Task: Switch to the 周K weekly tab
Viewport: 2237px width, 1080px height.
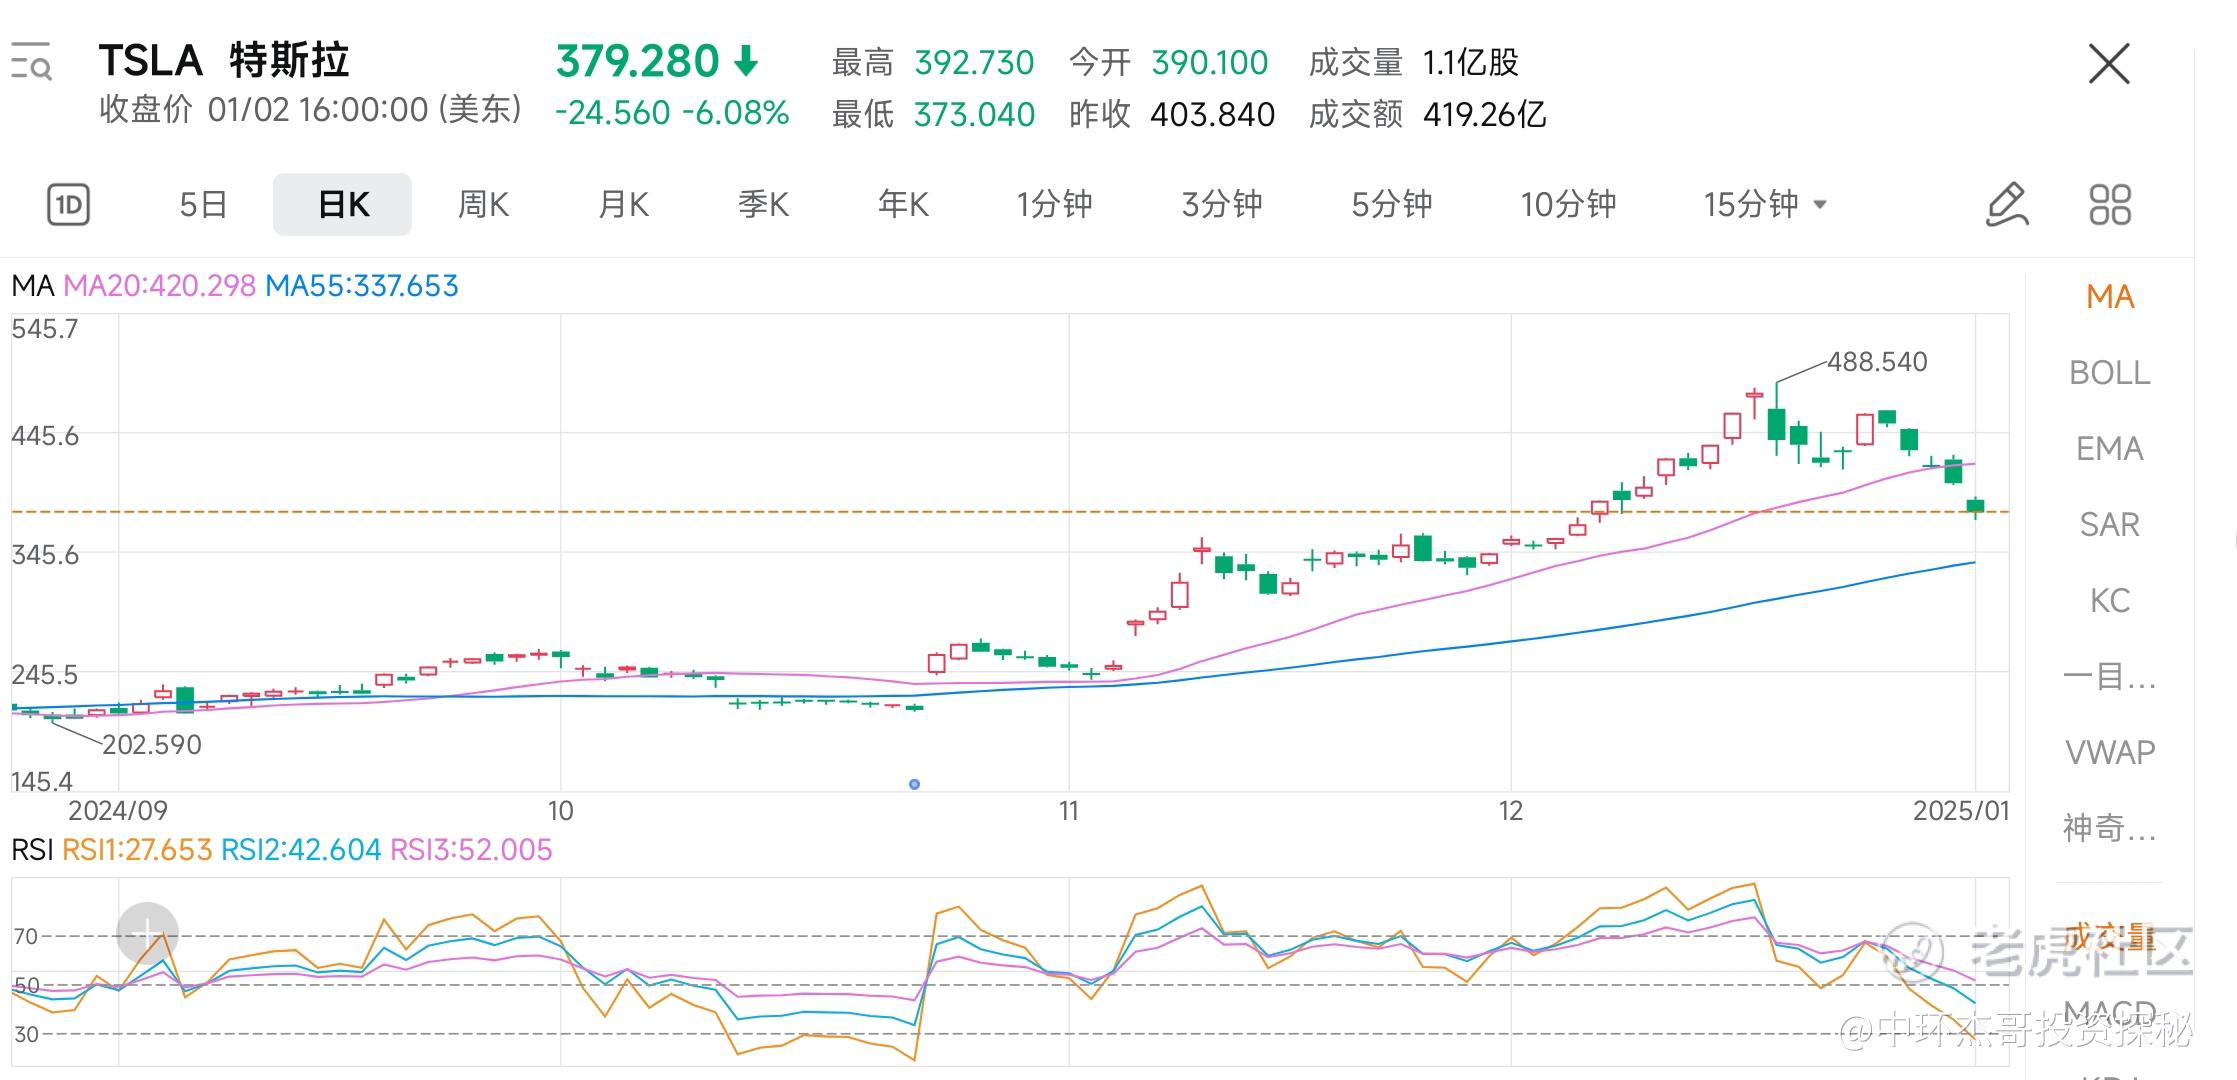Action: tap(483, 205)
